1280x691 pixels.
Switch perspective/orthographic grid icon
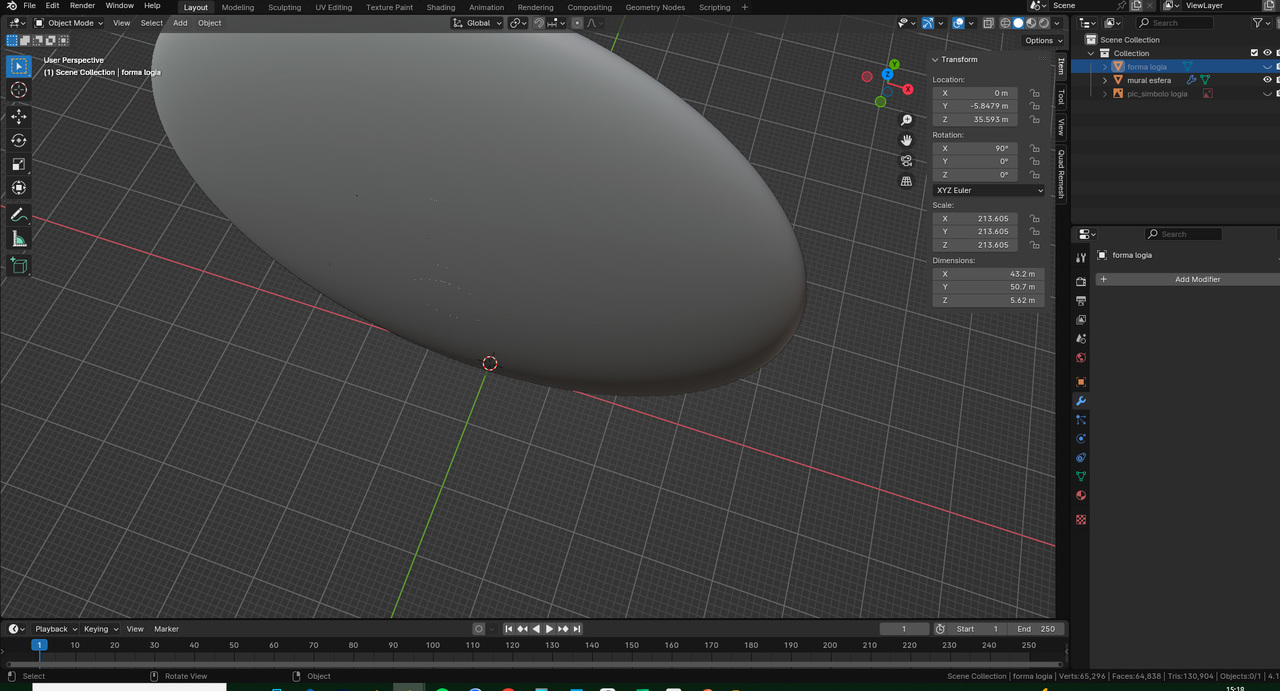pyautogui.click(x=907, y=181)
